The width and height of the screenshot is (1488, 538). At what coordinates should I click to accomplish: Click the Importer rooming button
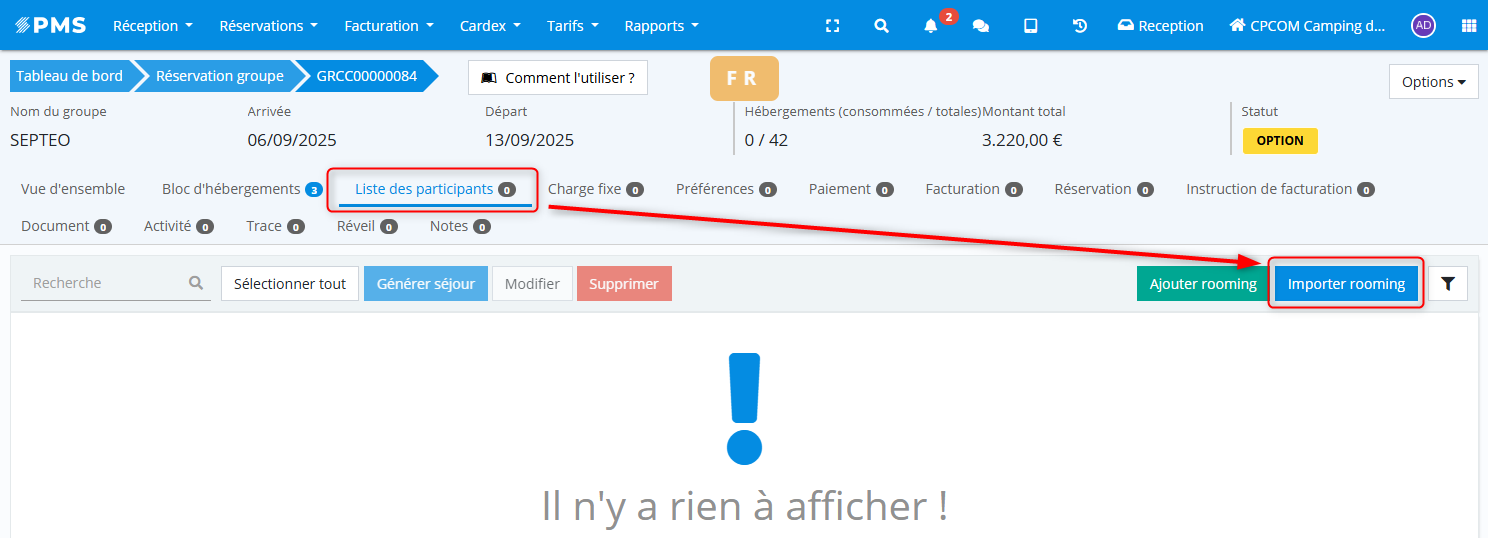1346,284
